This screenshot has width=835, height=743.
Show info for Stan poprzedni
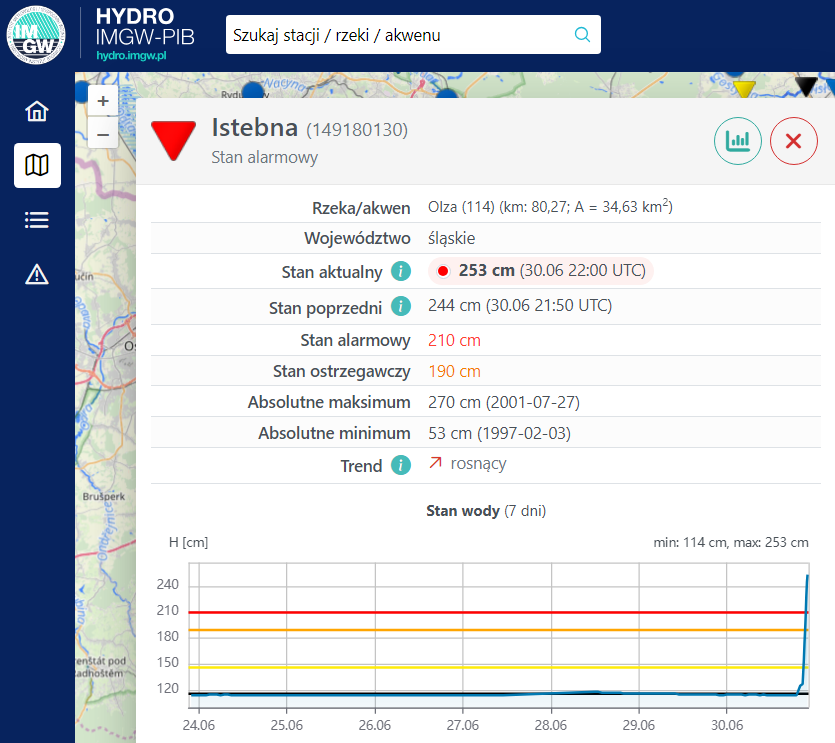click(401, 306)
